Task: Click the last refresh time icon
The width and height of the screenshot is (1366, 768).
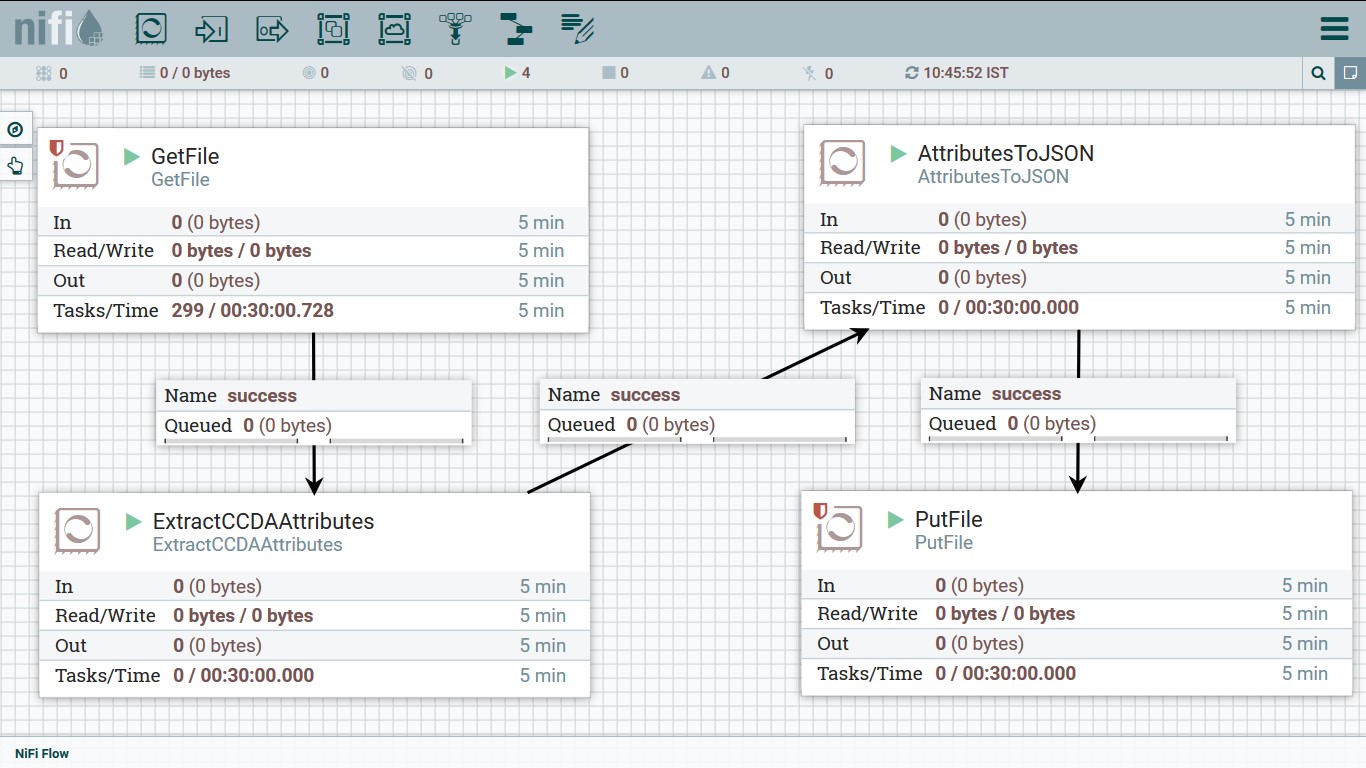Action: tap(911, 73)
